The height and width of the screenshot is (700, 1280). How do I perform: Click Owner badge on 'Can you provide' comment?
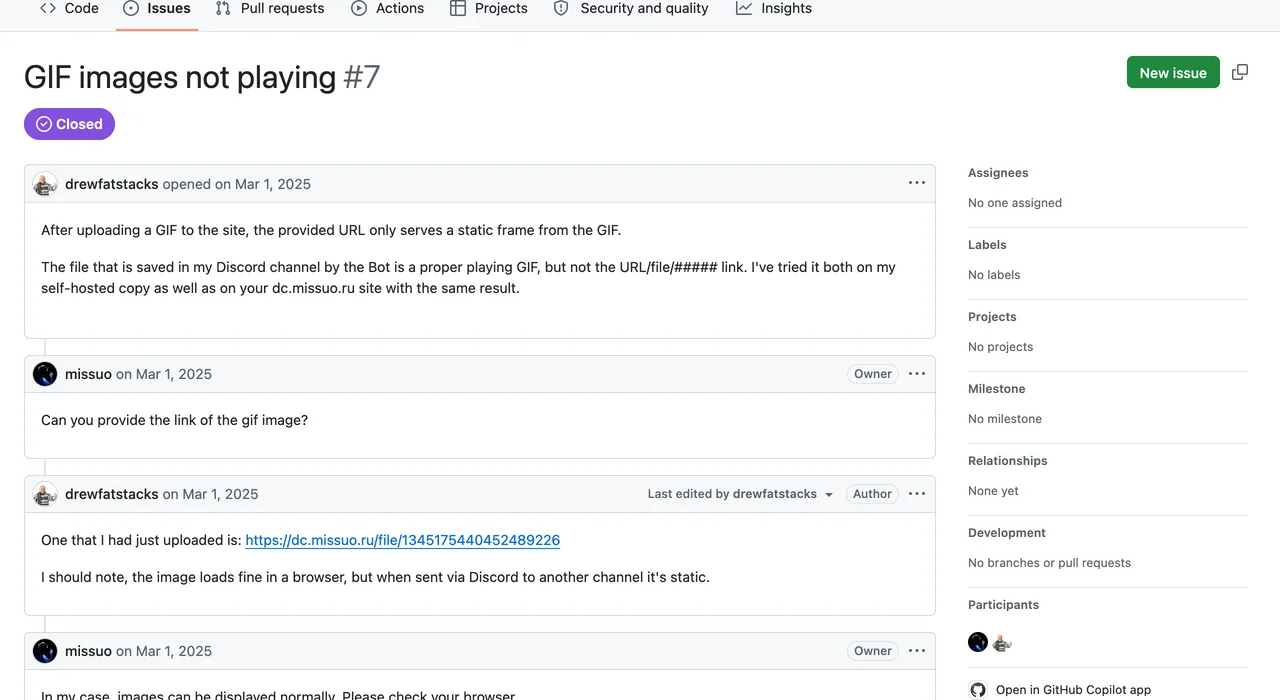pyautogui.click(x=873, y=374)
